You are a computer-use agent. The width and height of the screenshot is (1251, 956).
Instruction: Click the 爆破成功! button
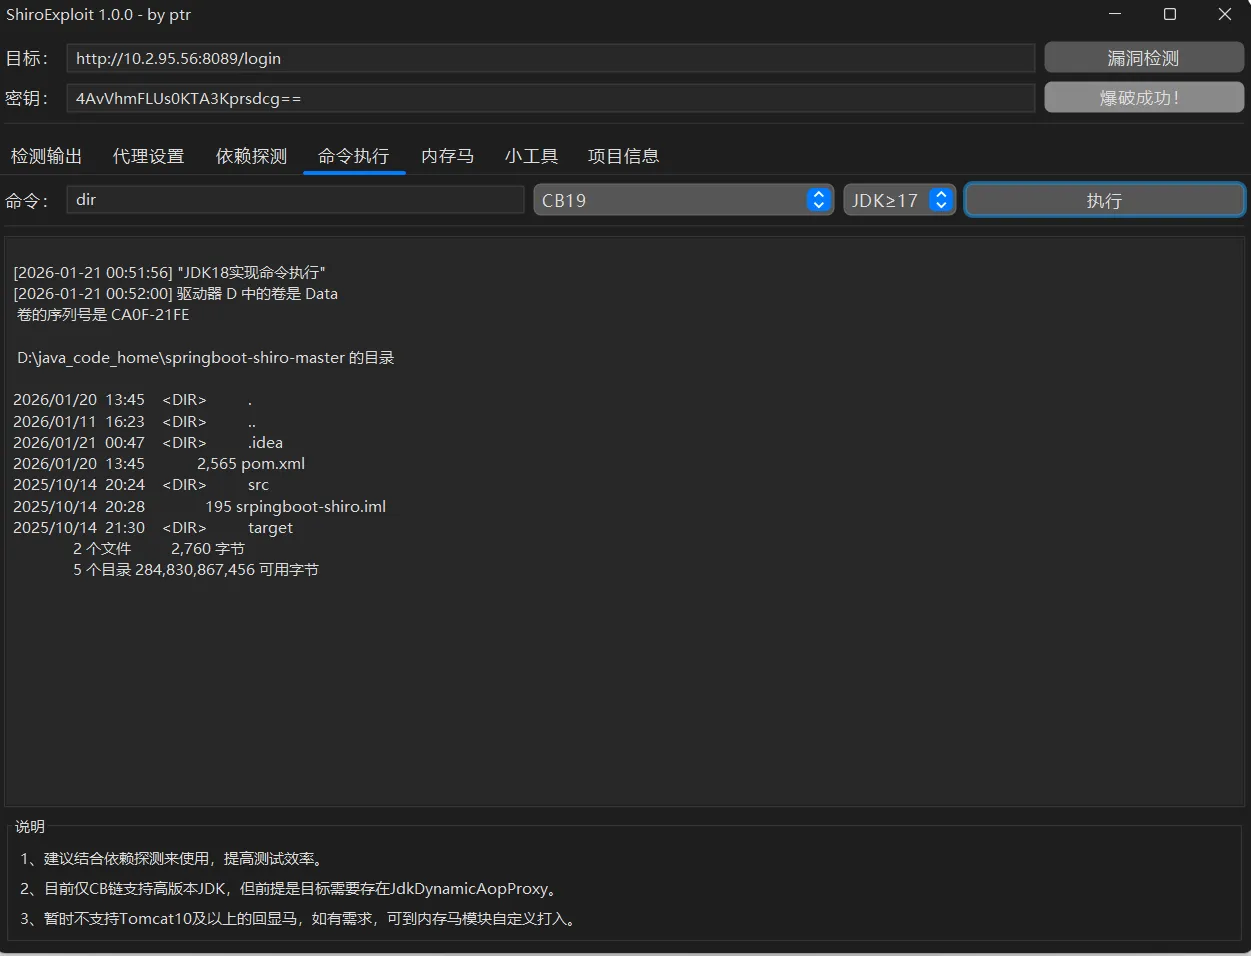coord(1143,97)
